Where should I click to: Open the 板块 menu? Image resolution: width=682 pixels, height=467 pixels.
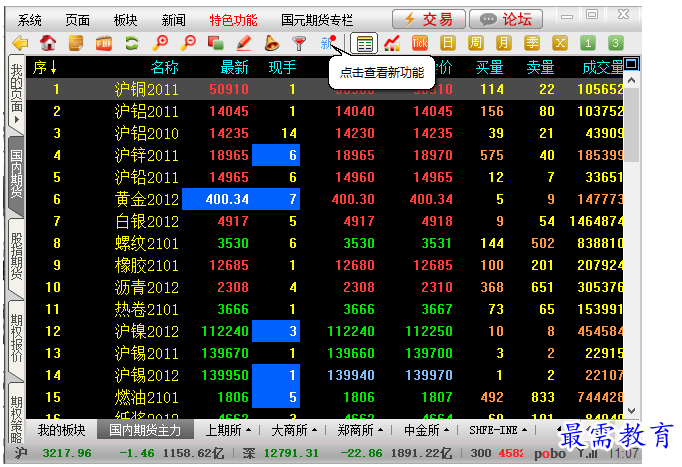click(x=126, y=19)
